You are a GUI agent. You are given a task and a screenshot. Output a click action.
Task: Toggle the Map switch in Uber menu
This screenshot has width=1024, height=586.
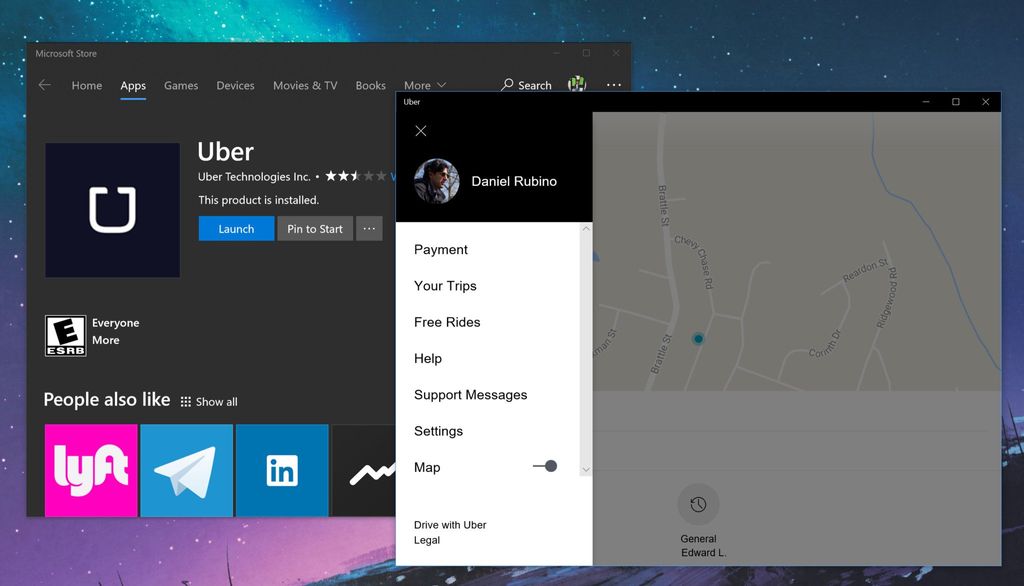[x=546, y=466]
